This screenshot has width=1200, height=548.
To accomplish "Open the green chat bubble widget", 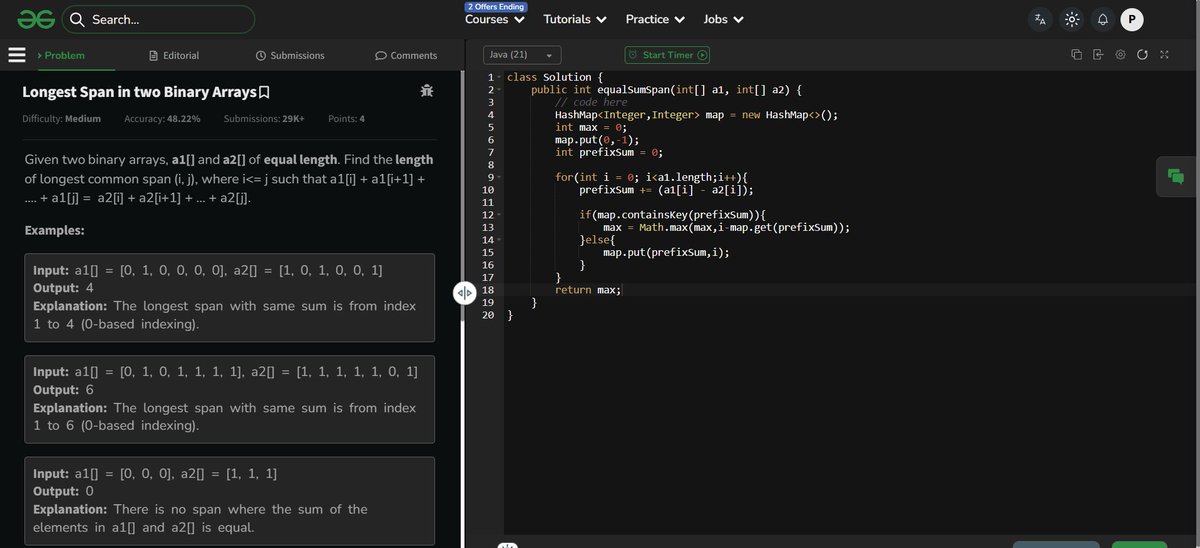I will (x=1177, y=176).
